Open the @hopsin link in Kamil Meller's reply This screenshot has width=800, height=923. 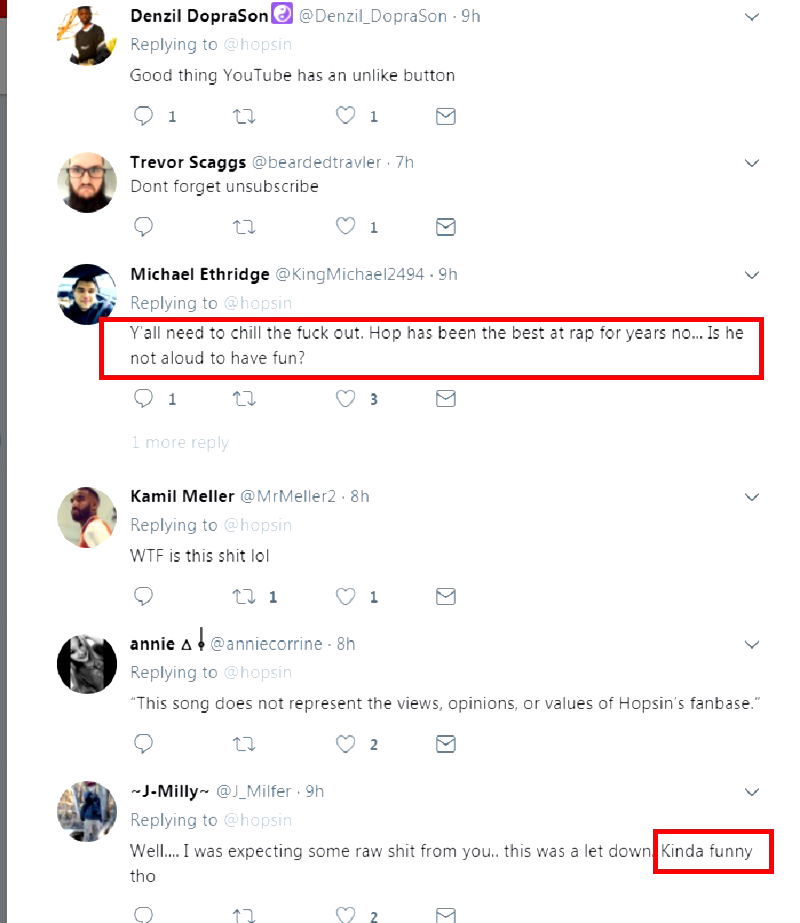click(x=257, y=525)
